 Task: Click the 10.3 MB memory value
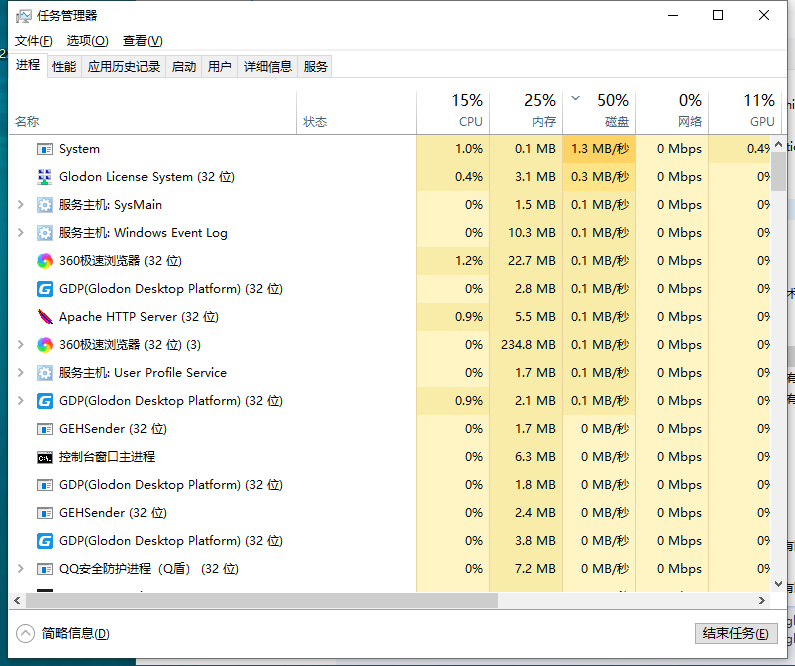[x=532, y=233]
